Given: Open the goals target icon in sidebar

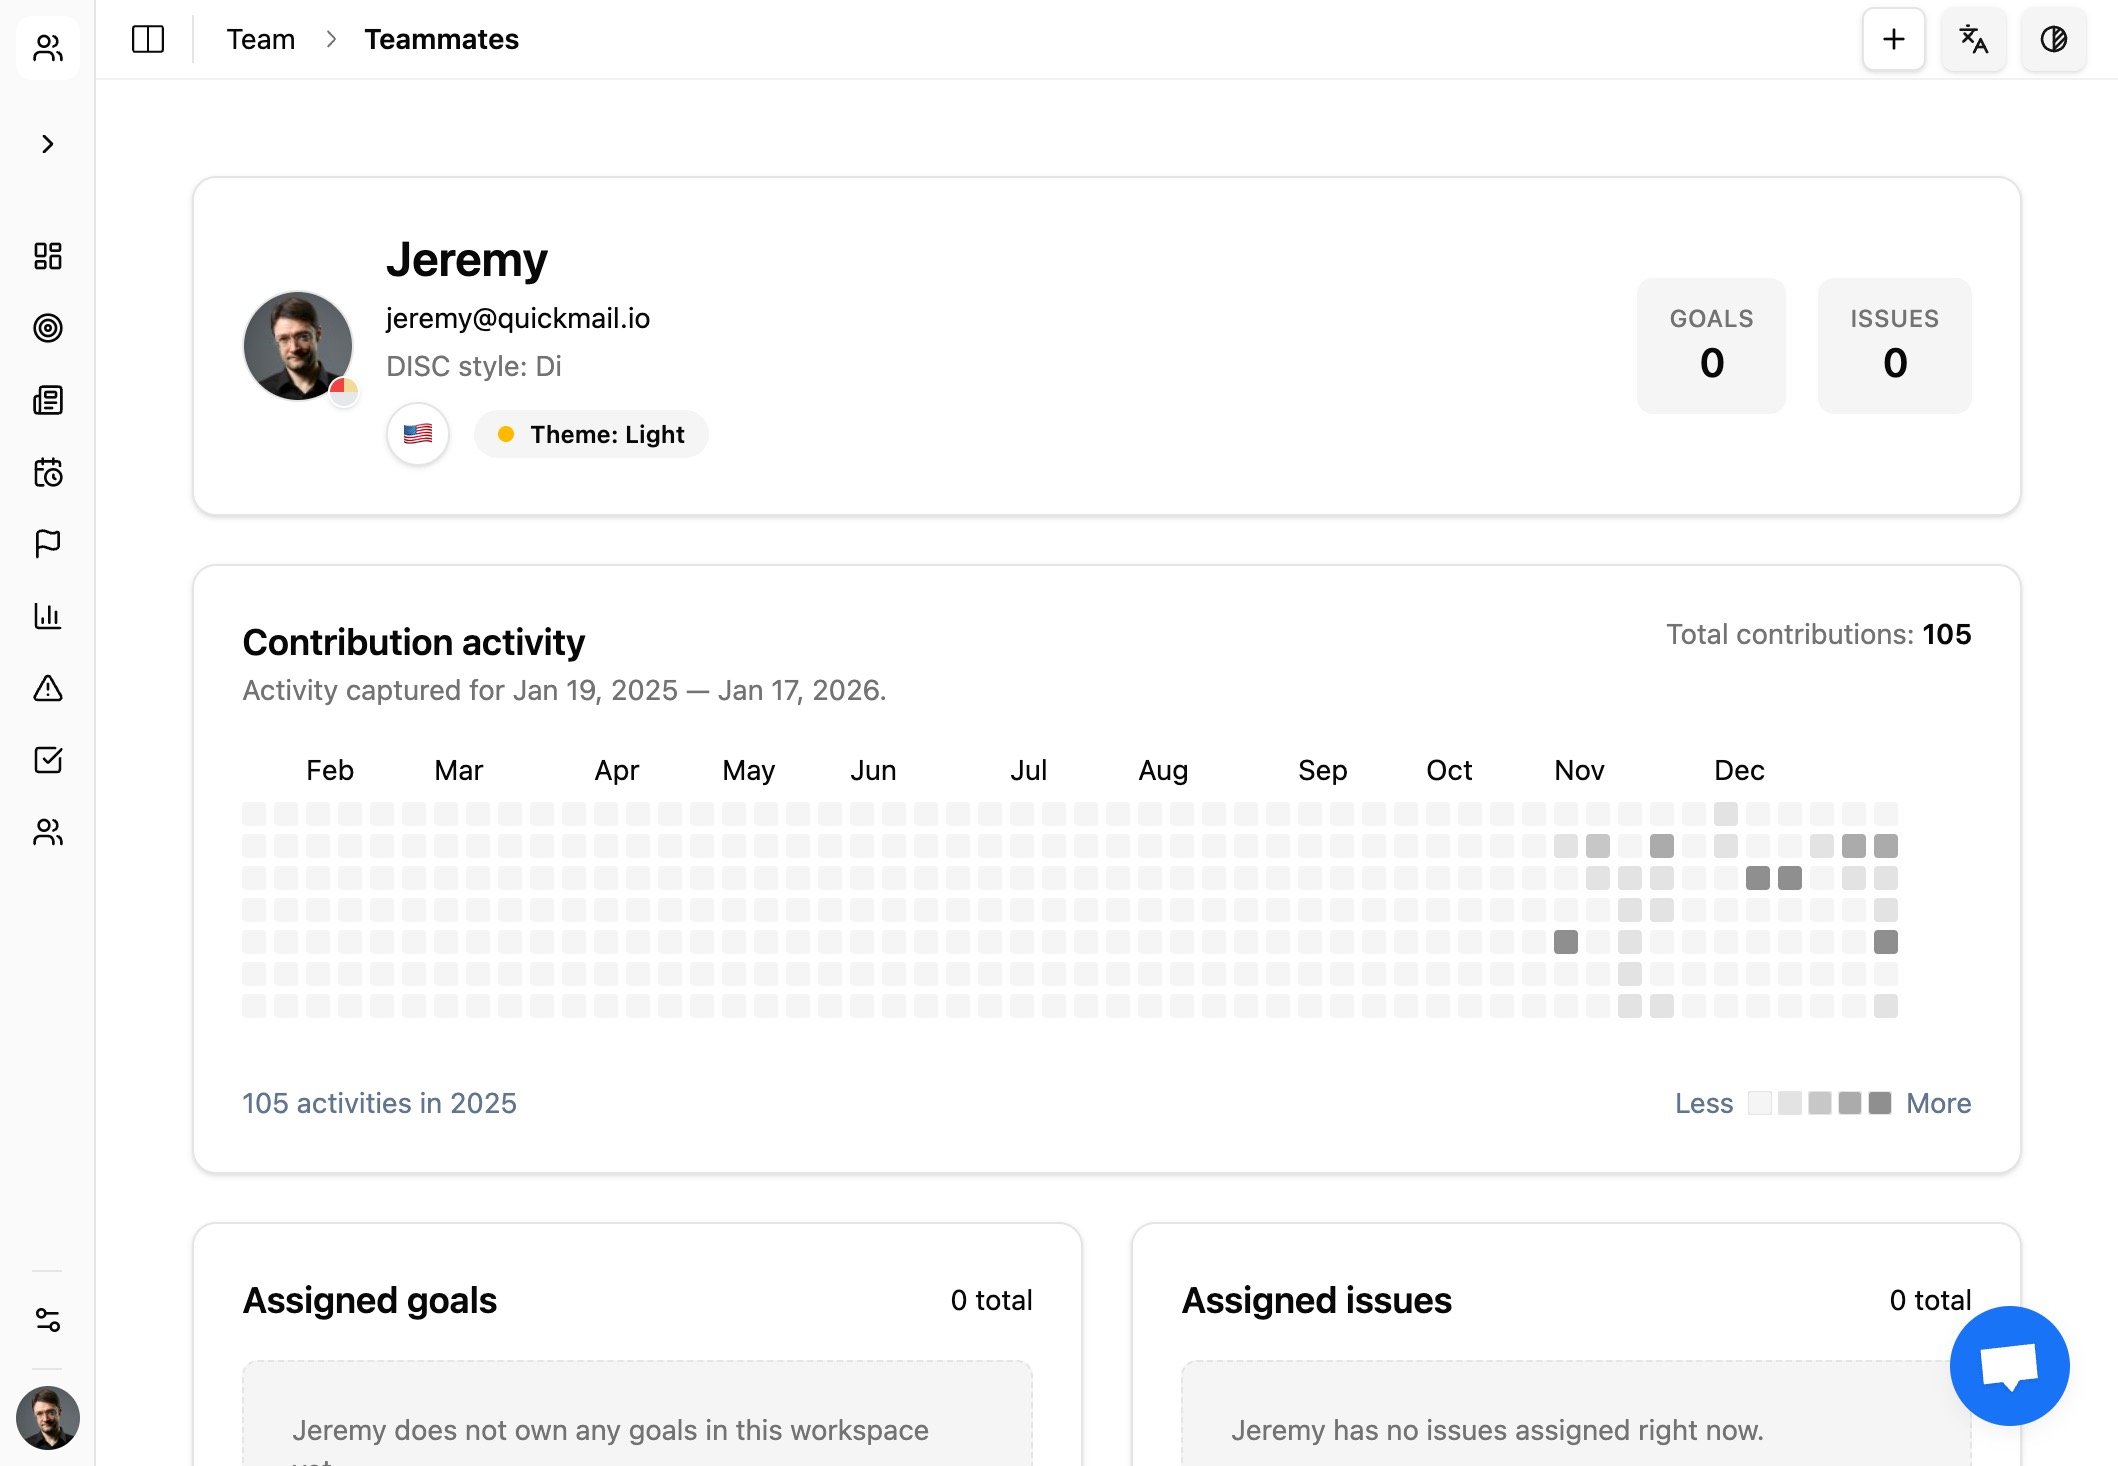Looking at the screenshot, I should coord(48,328).
